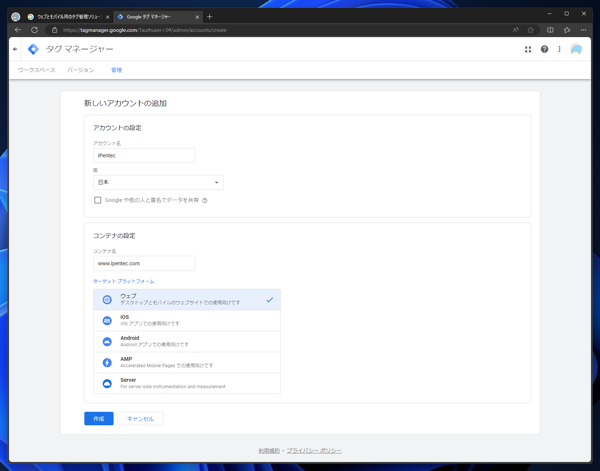Click the container name field www.ipentec.com
The height and width of the screenshot is (471, 600).
[x=144, y=264]
